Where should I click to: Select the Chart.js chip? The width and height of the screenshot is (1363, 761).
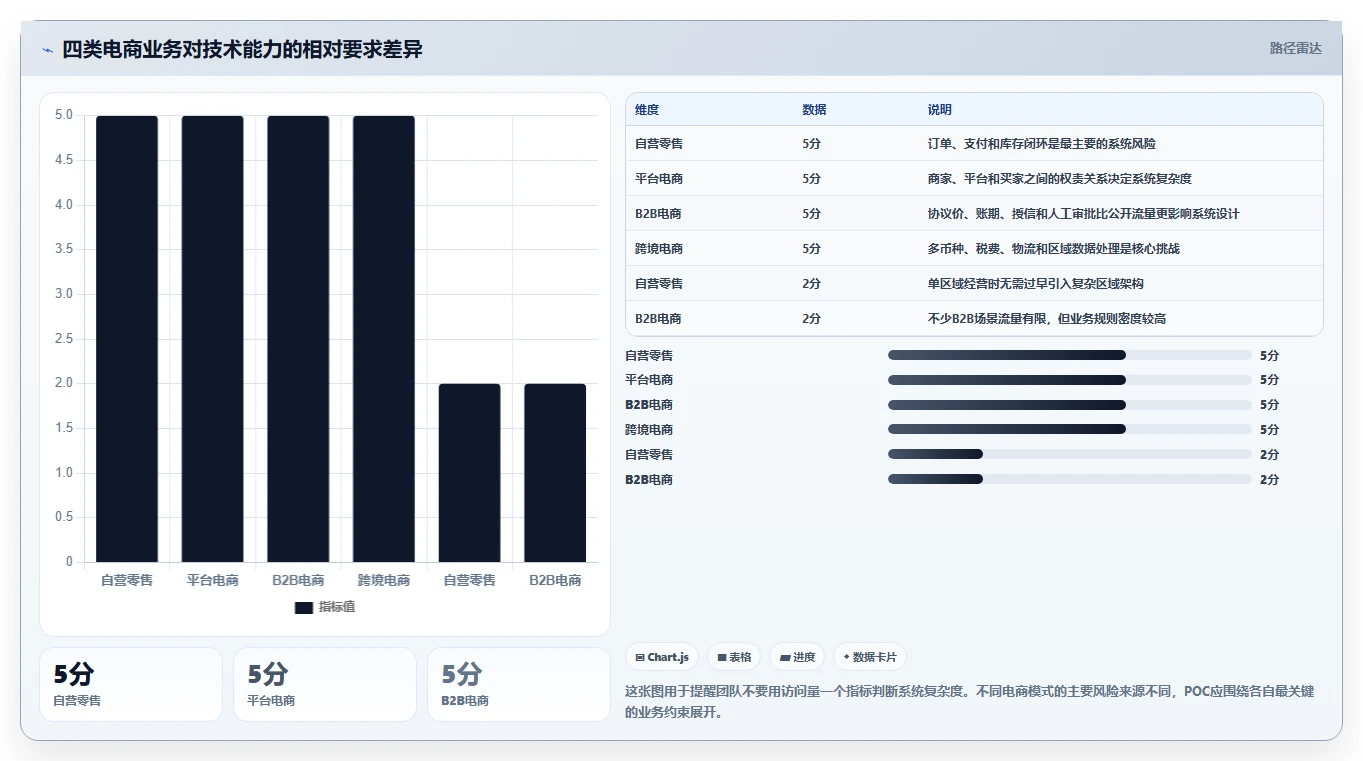click(x=662, y=657)
